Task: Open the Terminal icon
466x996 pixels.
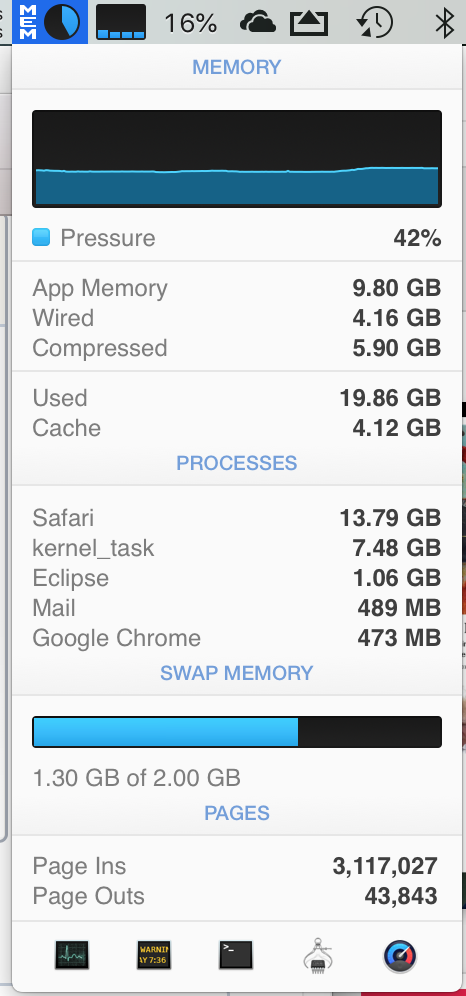Action: (236, 955)
